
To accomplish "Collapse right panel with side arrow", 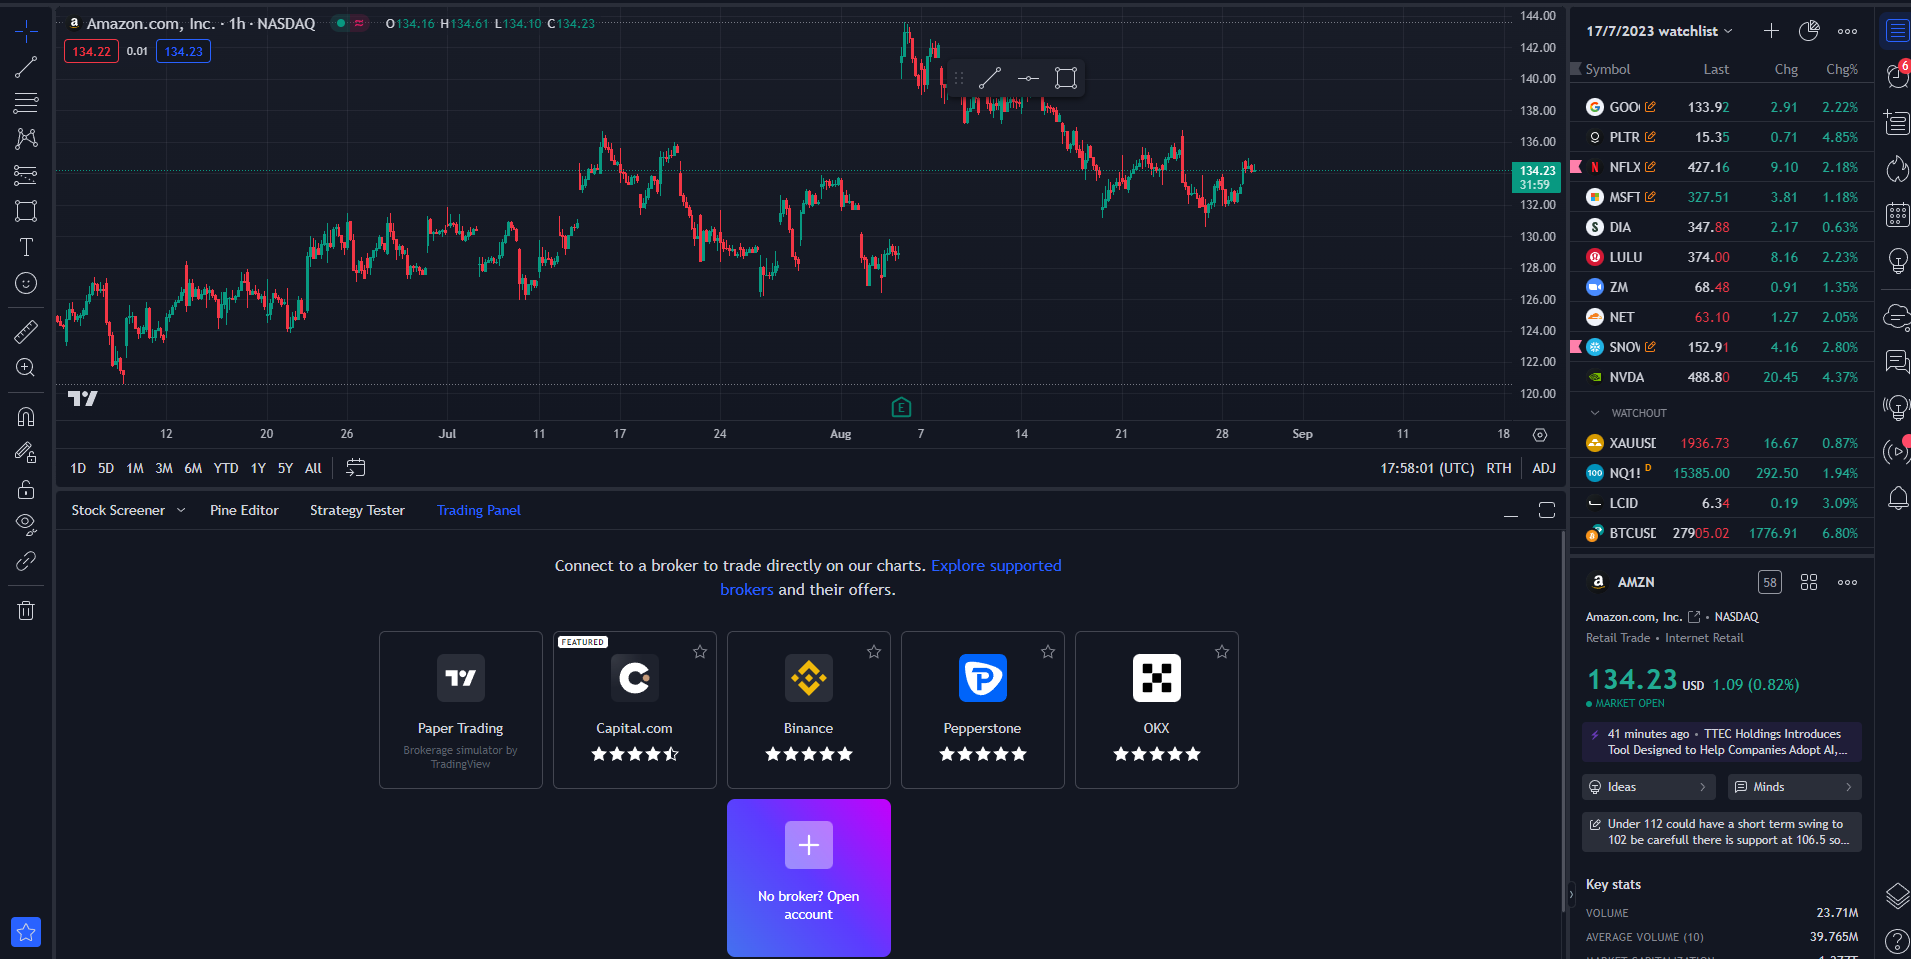I will click(x=1570, y=895).
